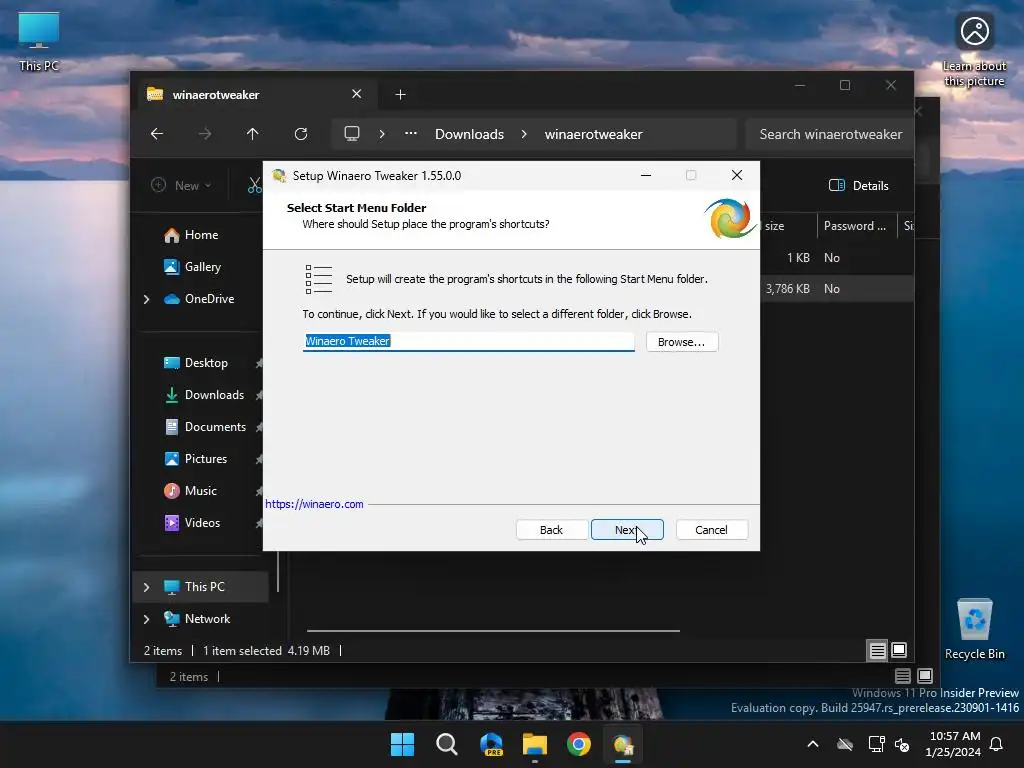Click the muted volume tray icon
Viewport: 1024px width, 768px height.
click(902, 744)
